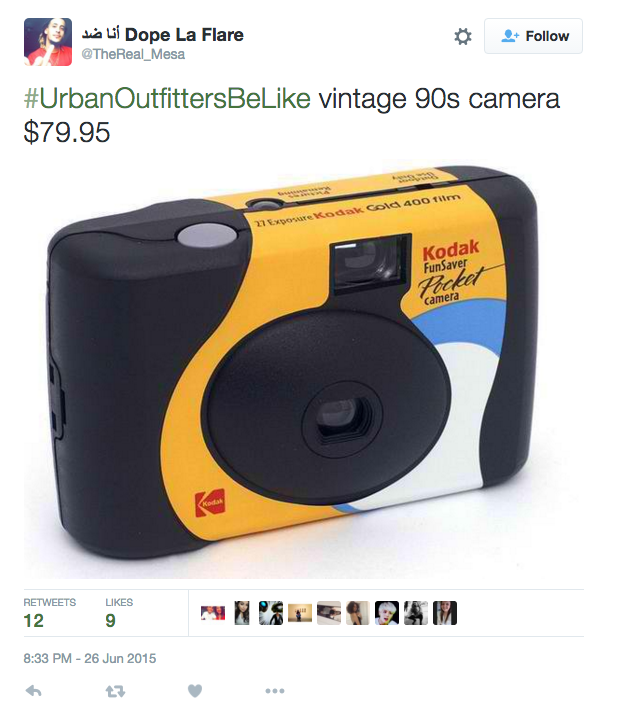Open the more options ellipsis menu
The width and height of the screenshot is (617, 720).
click(275, 690)
